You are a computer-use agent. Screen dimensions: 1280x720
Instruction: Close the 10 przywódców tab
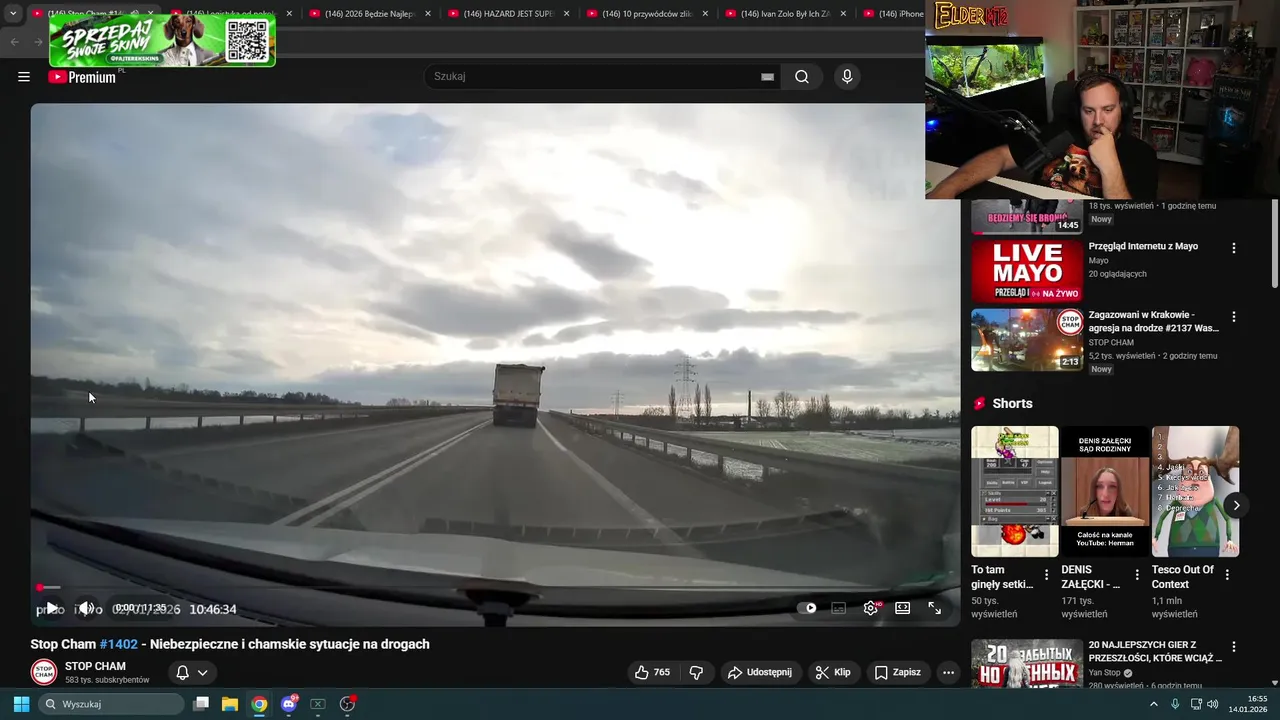(705, 14)
